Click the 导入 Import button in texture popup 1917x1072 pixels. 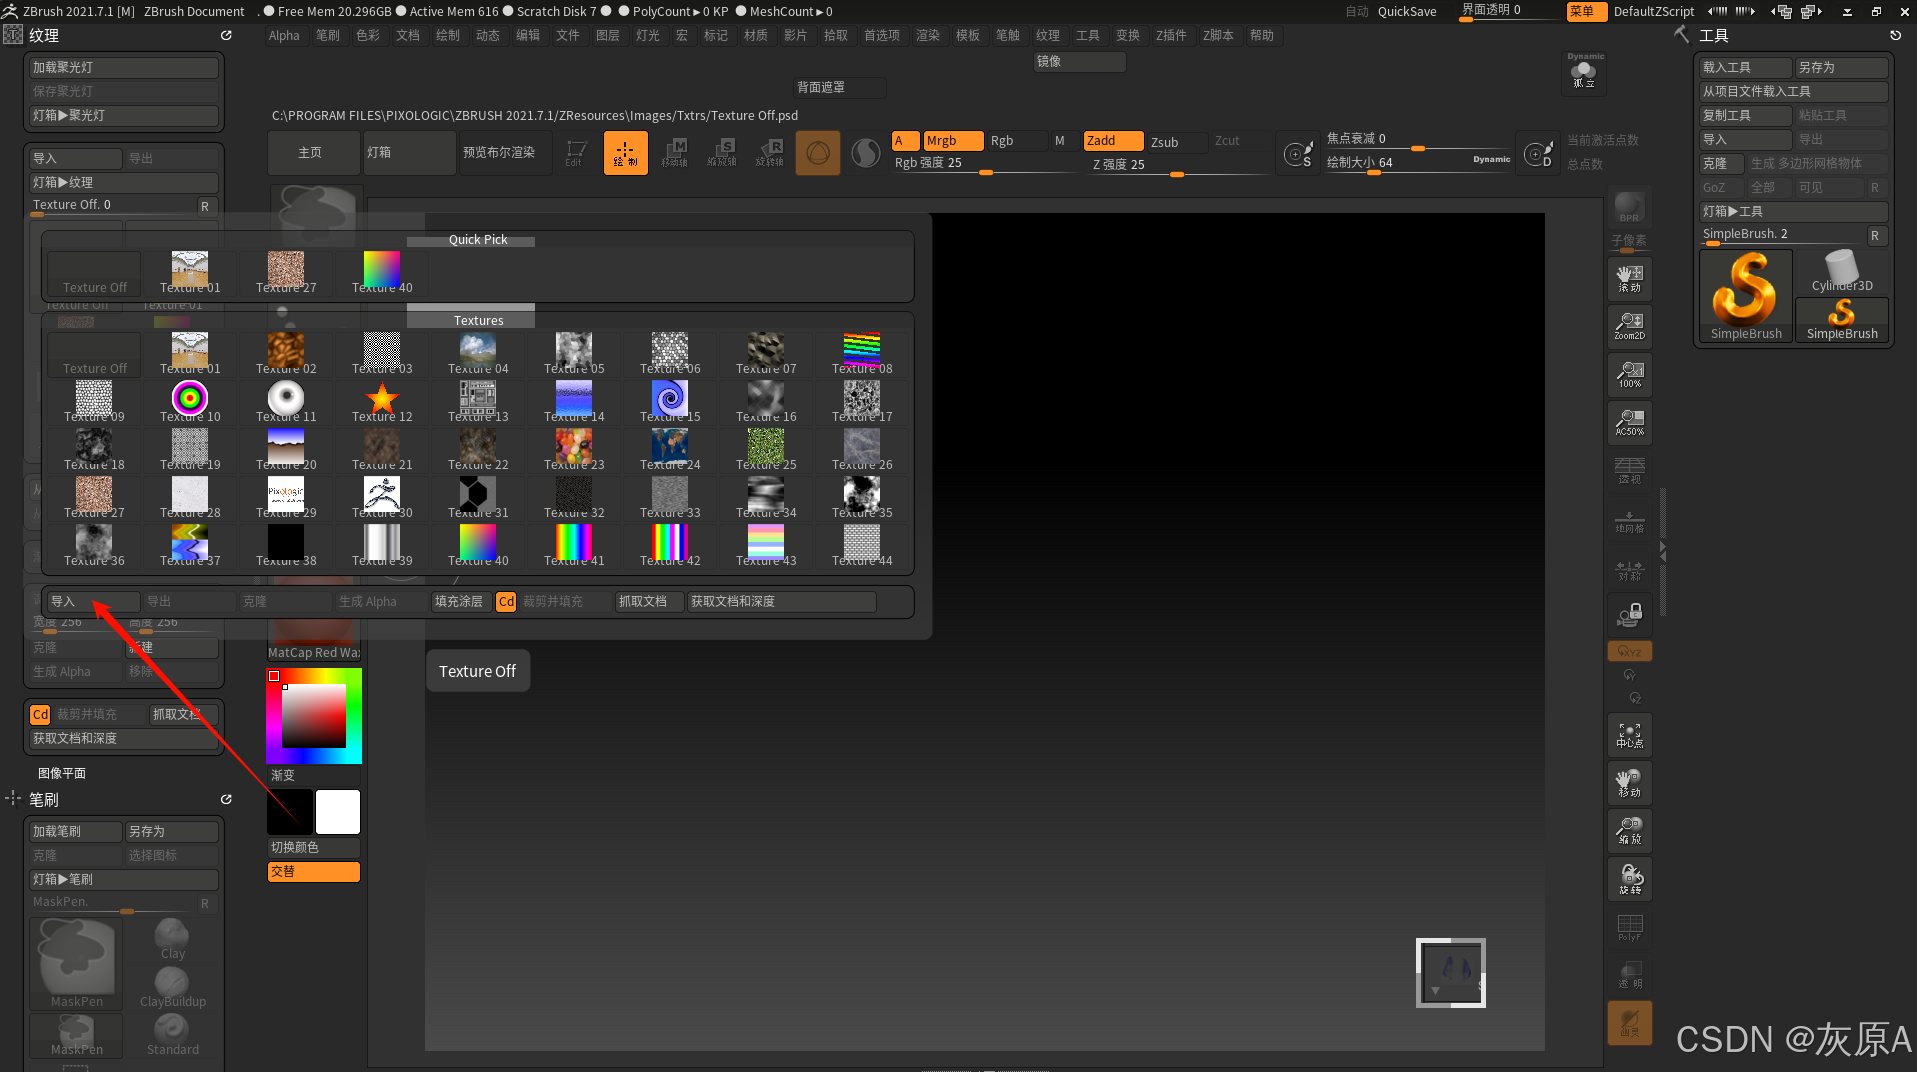click(94, 602)
